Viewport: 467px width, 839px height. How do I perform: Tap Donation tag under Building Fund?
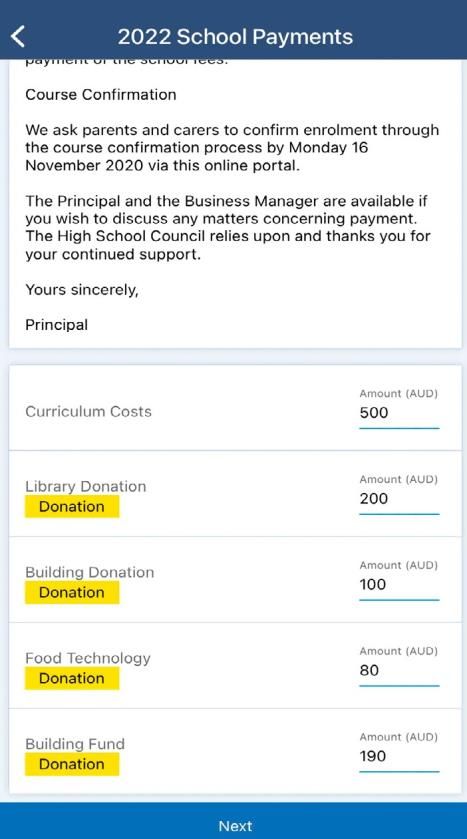pos(72,764)
